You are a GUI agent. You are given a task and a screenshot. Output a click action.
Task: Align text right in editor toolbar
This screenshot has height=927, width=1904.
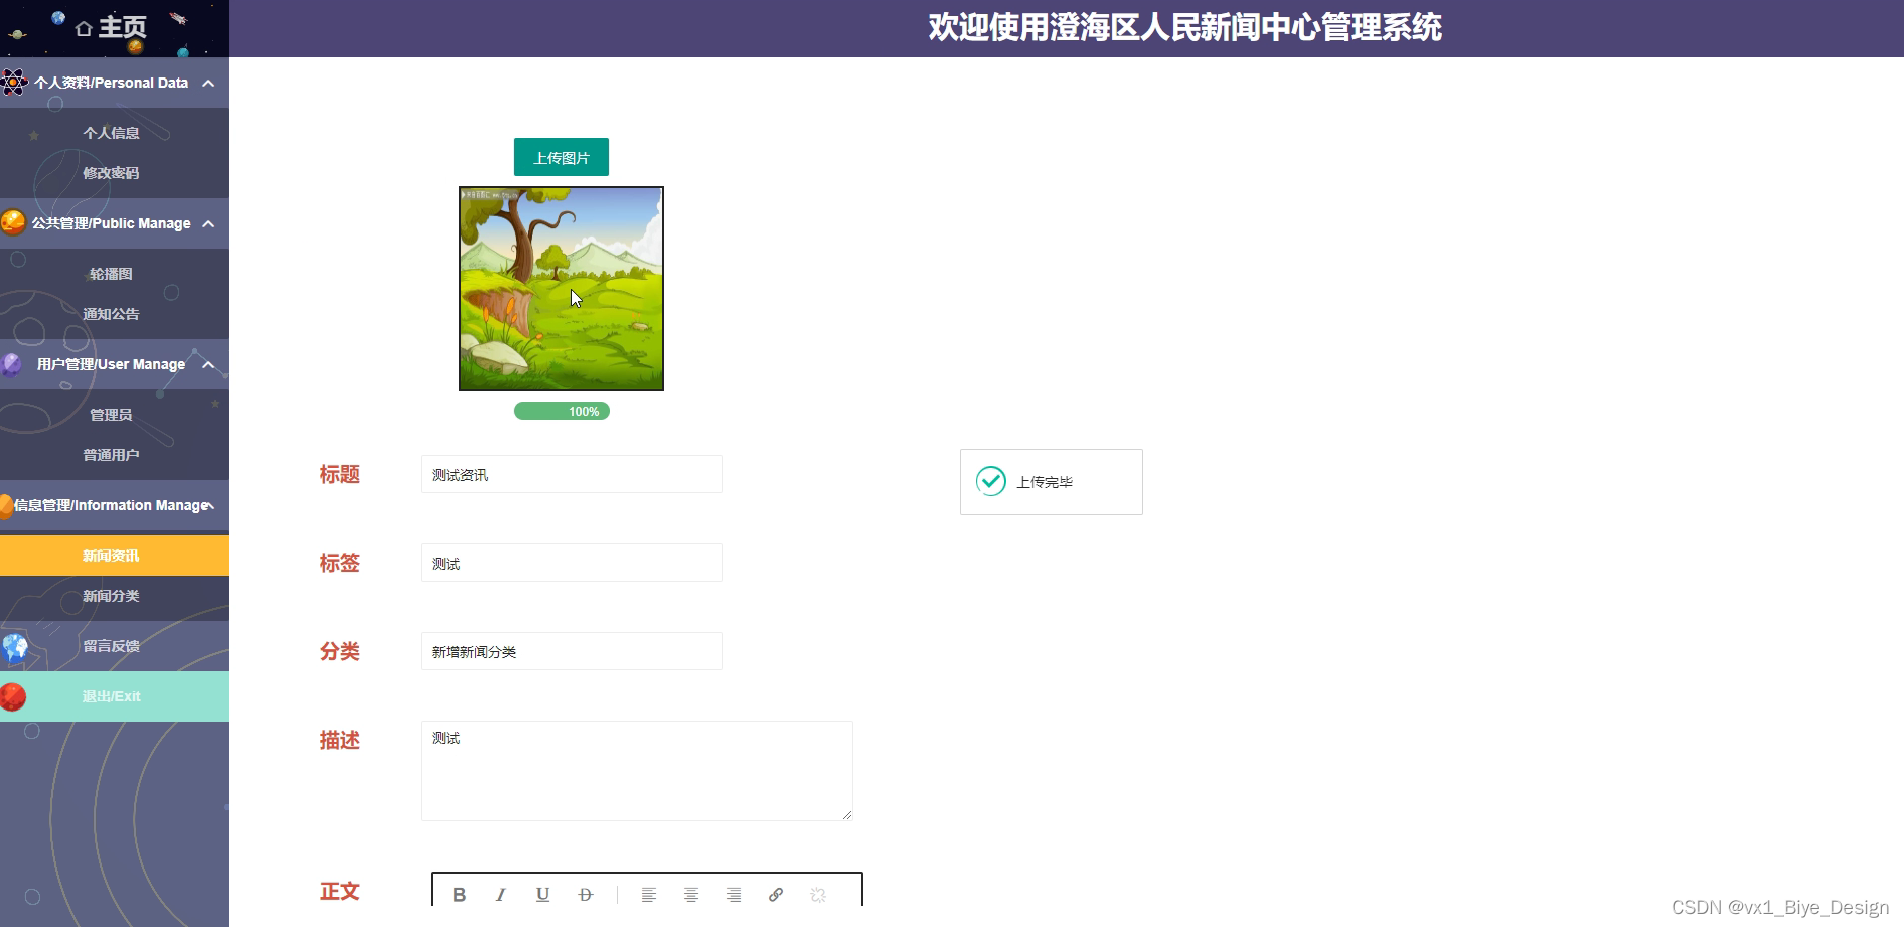pos(734,895)
